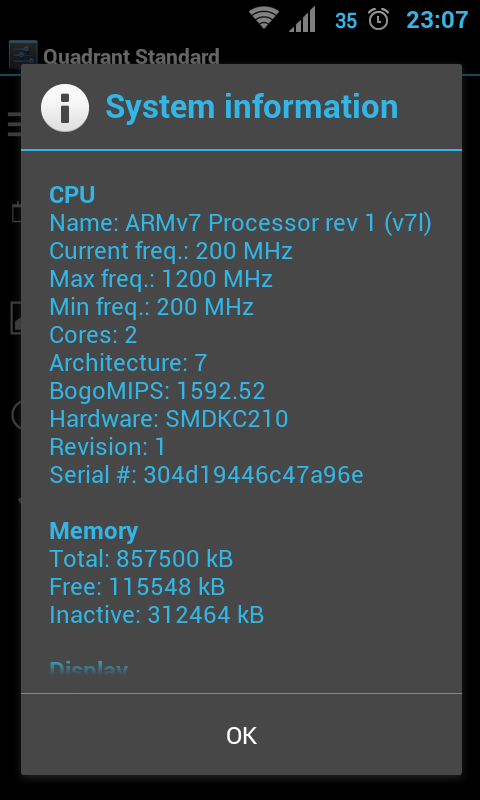Screen dimensions: 480x800
Task: Select the Serial # line
Action: (206, 475)
